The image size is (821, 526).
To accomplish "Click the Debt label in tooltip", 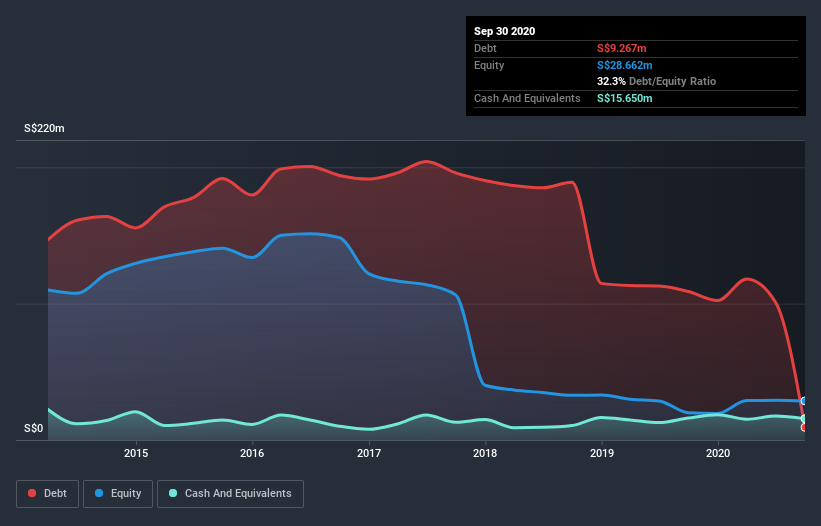I will pos(485,48).
